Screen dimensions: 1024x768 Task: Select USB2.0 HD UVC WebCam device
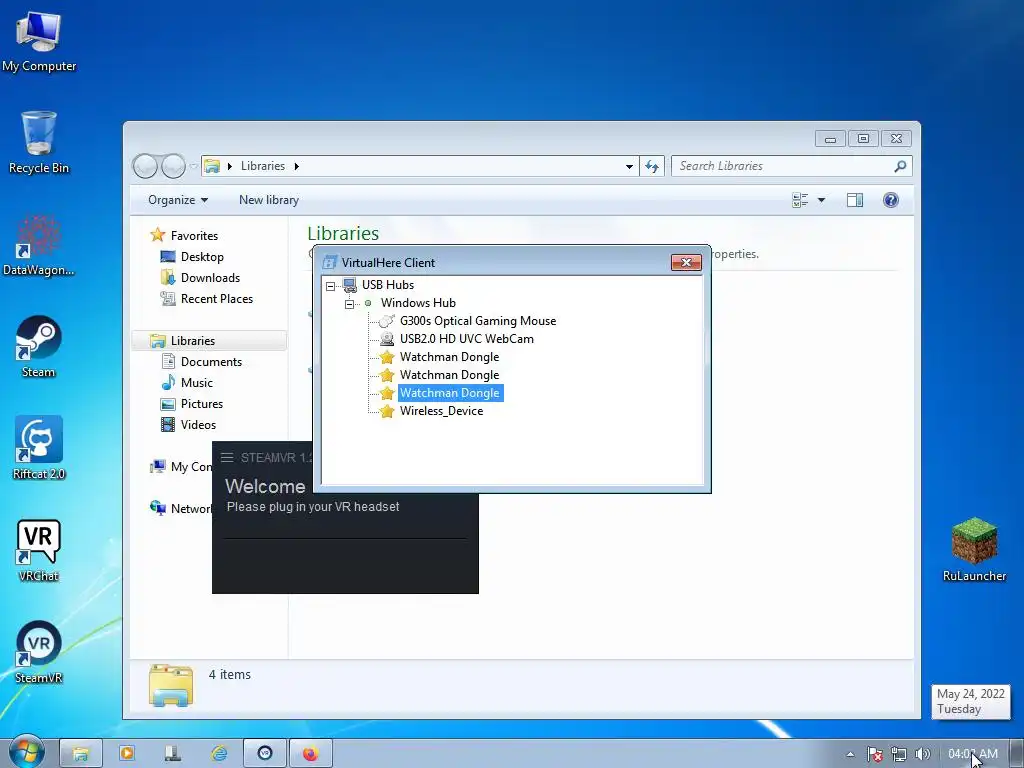click(466, 339)
